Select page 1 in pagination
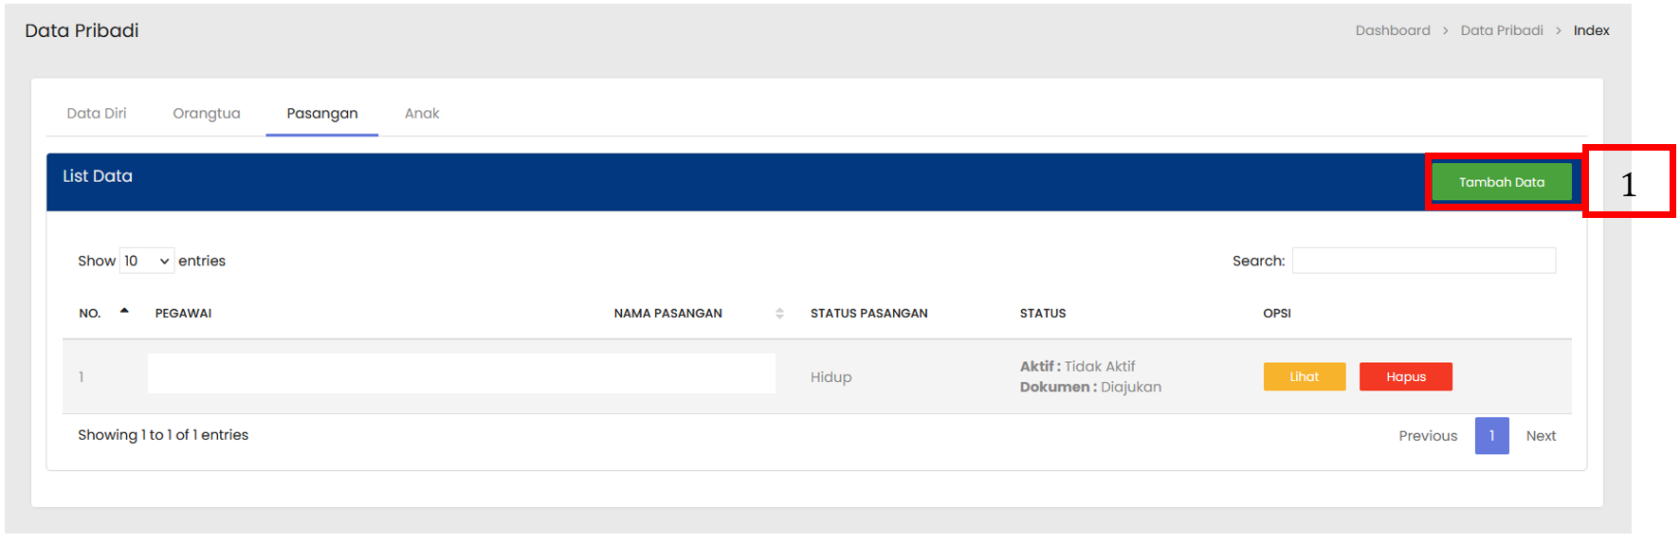The width and height of the screenshot is (1680, 543). tap(1491, 436)
